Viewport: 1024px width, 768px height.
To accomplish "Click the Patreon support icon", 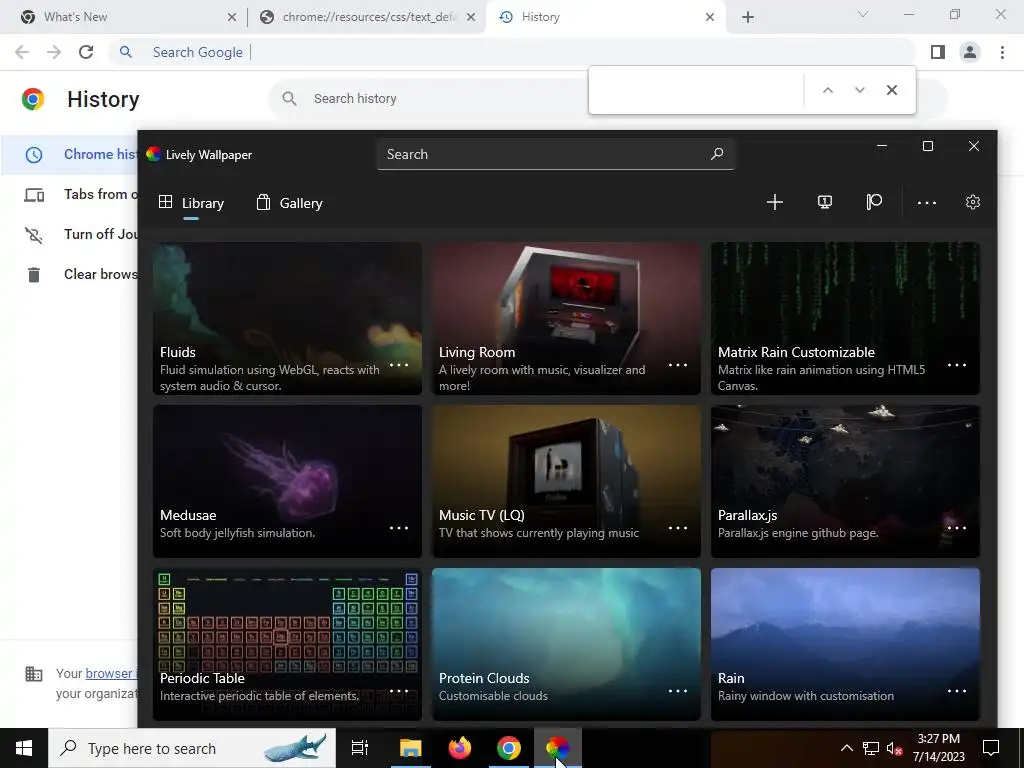I will 874,202.
